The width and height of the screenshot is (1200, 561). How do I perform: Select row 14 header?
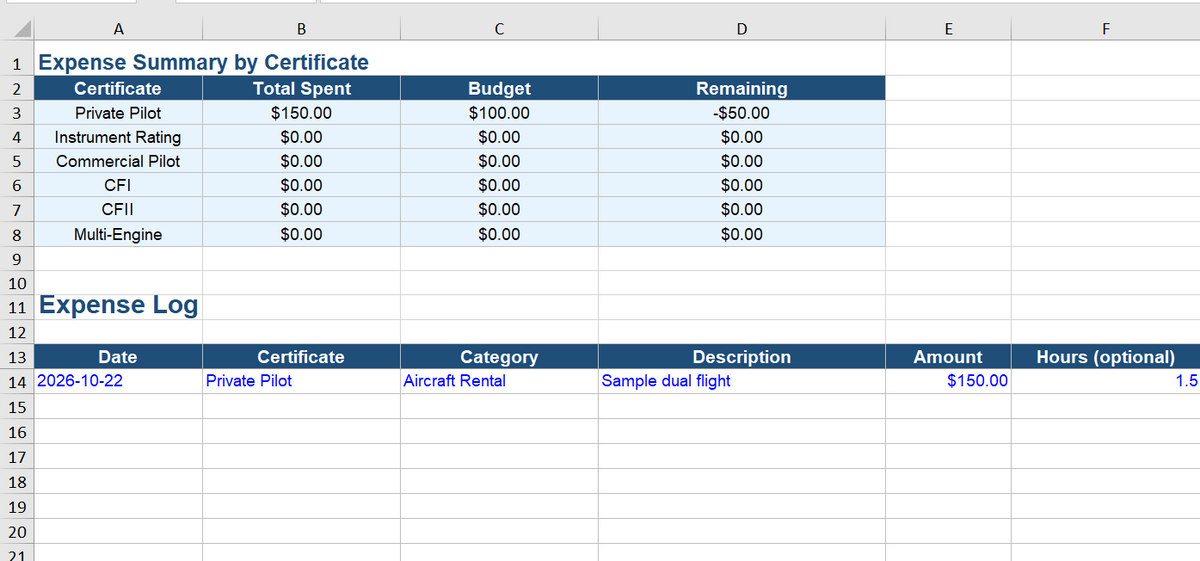[x=17, y=381]
